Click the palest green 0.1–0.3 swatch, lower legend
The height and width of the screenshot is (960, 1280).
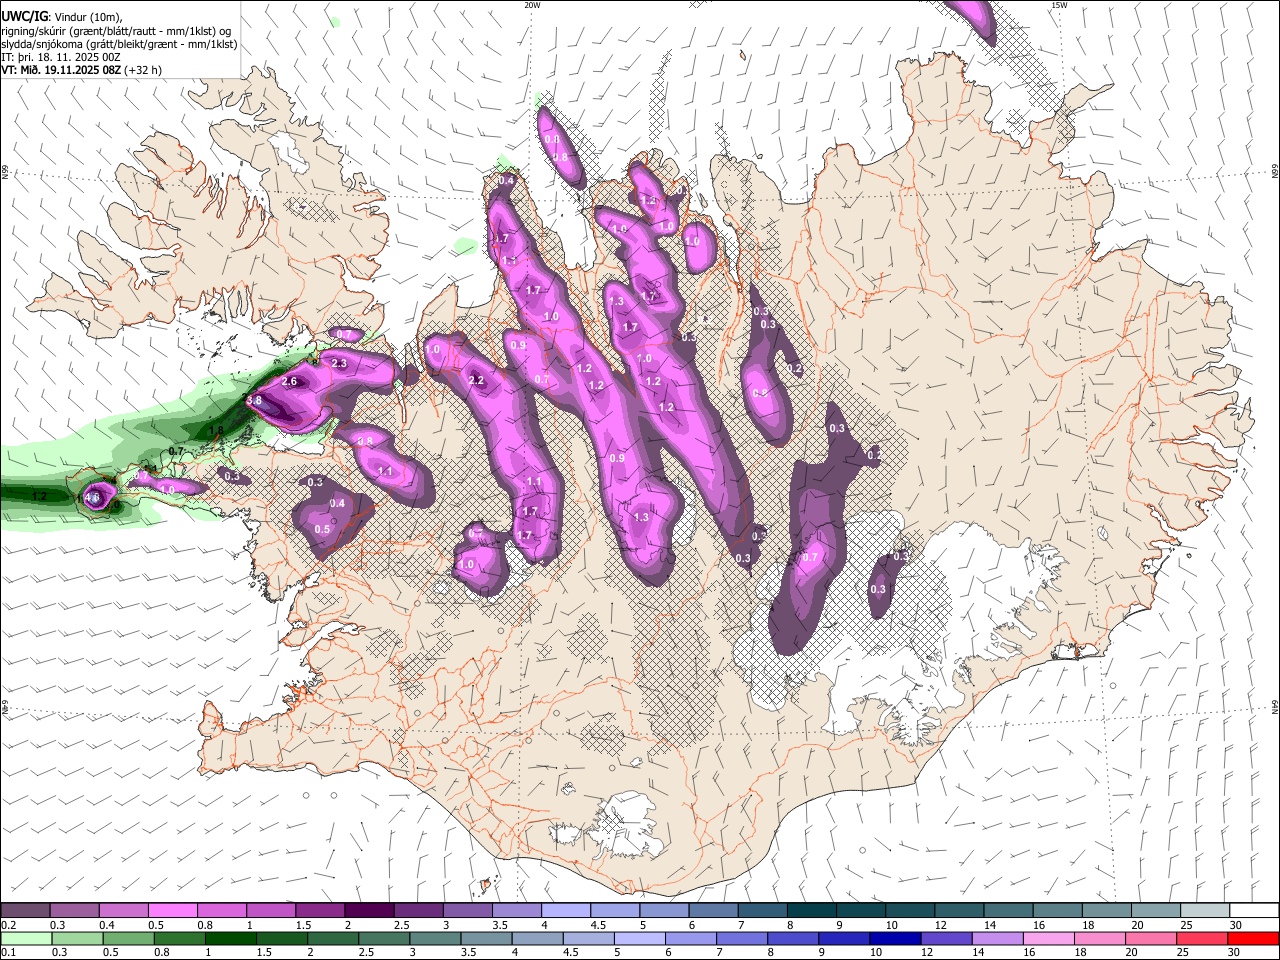(x=25, y=938)
